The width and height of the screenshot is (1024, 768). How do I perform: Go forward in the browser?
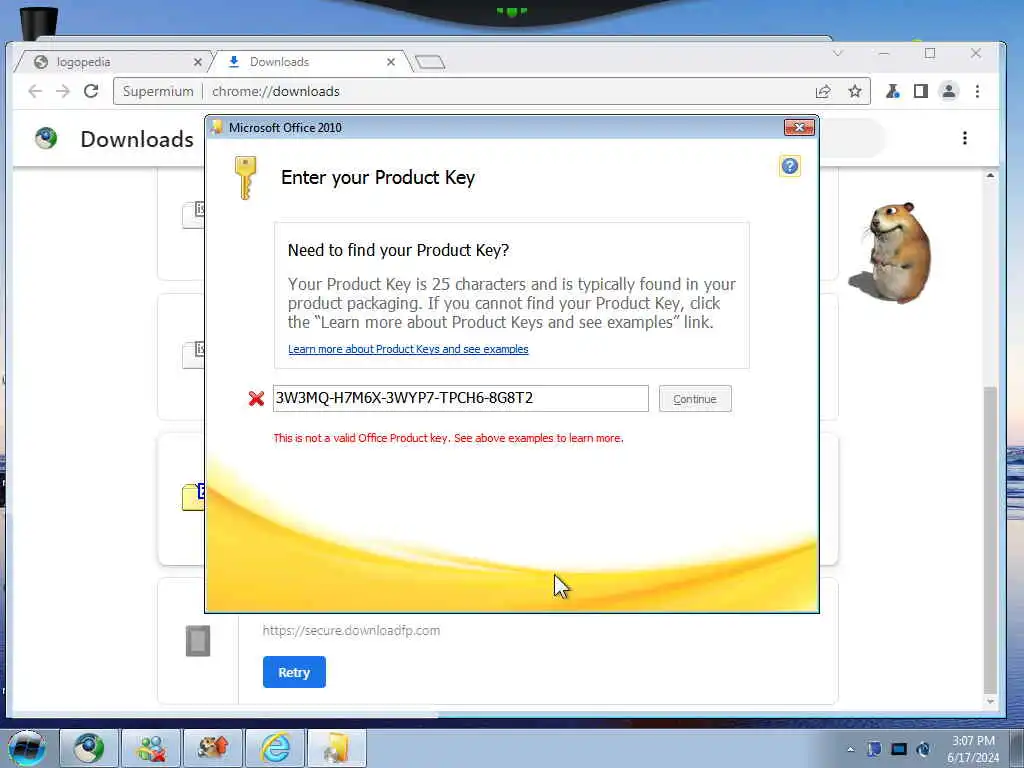63,91
